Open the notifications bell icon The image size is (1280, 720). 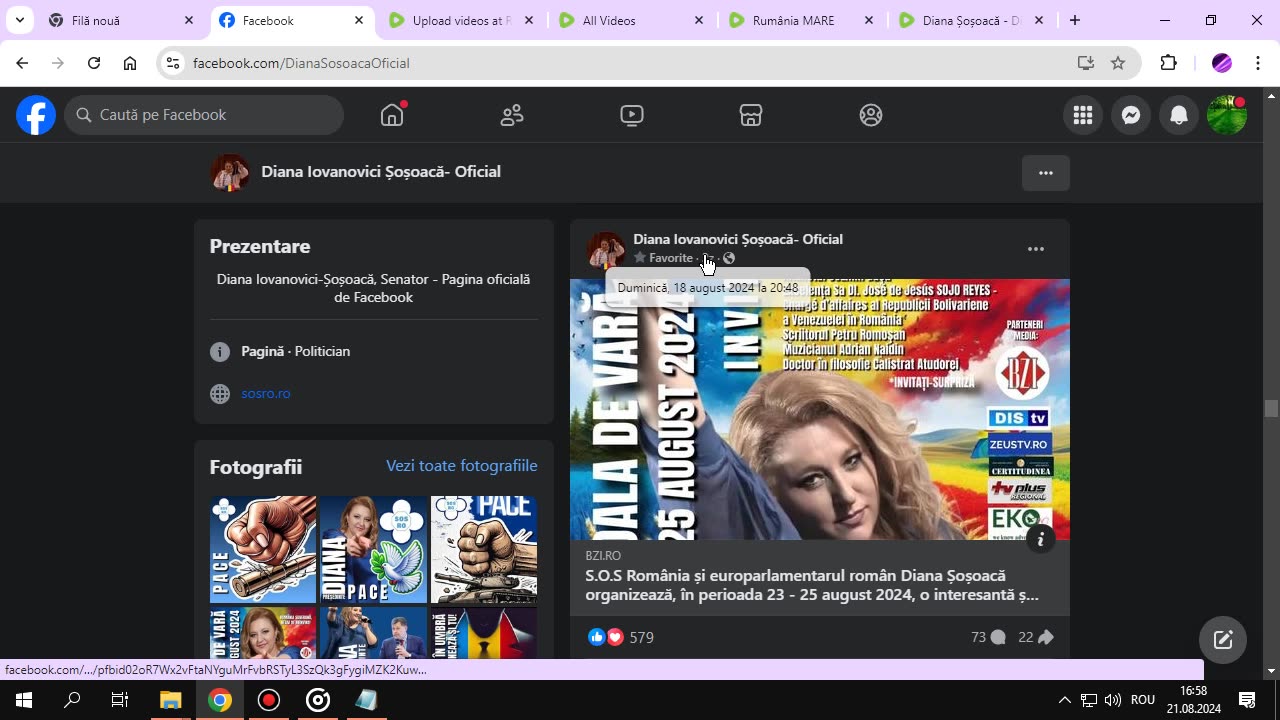click(x=1179, y=115)
